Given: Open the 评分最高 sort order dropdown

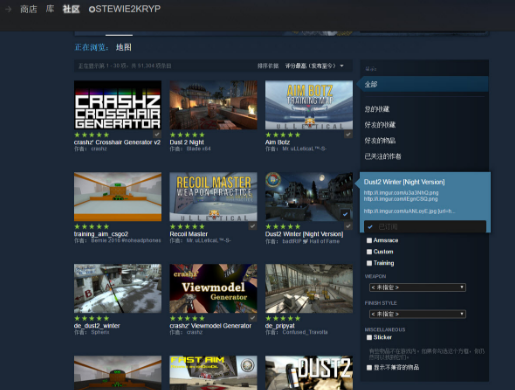Looking at the screenshot, I should coord(314,66).
